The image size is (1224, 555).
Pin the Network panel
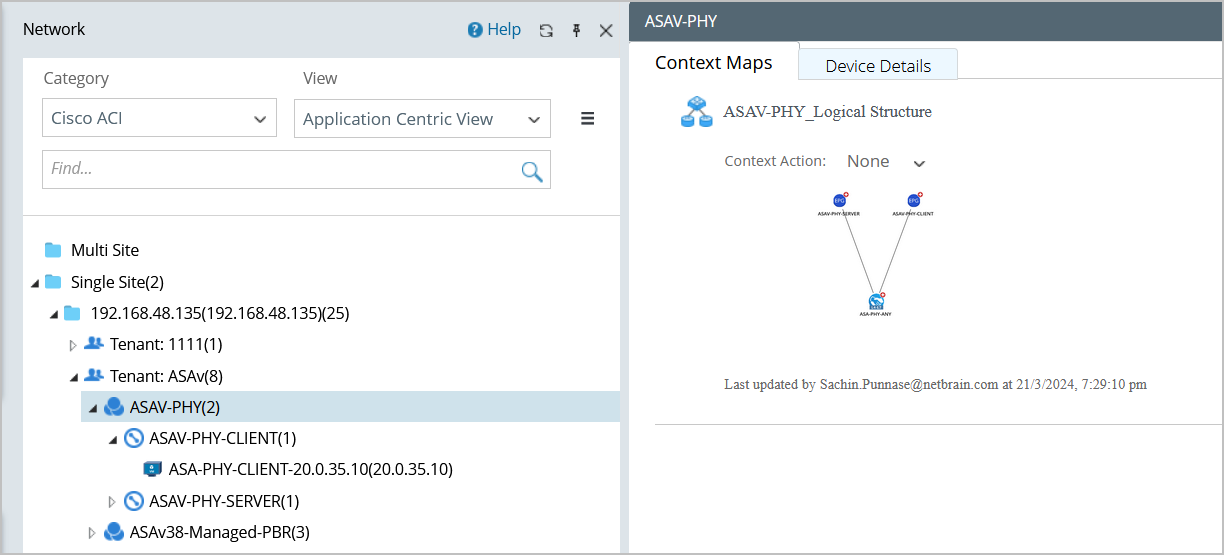click(x=576, y=30)
